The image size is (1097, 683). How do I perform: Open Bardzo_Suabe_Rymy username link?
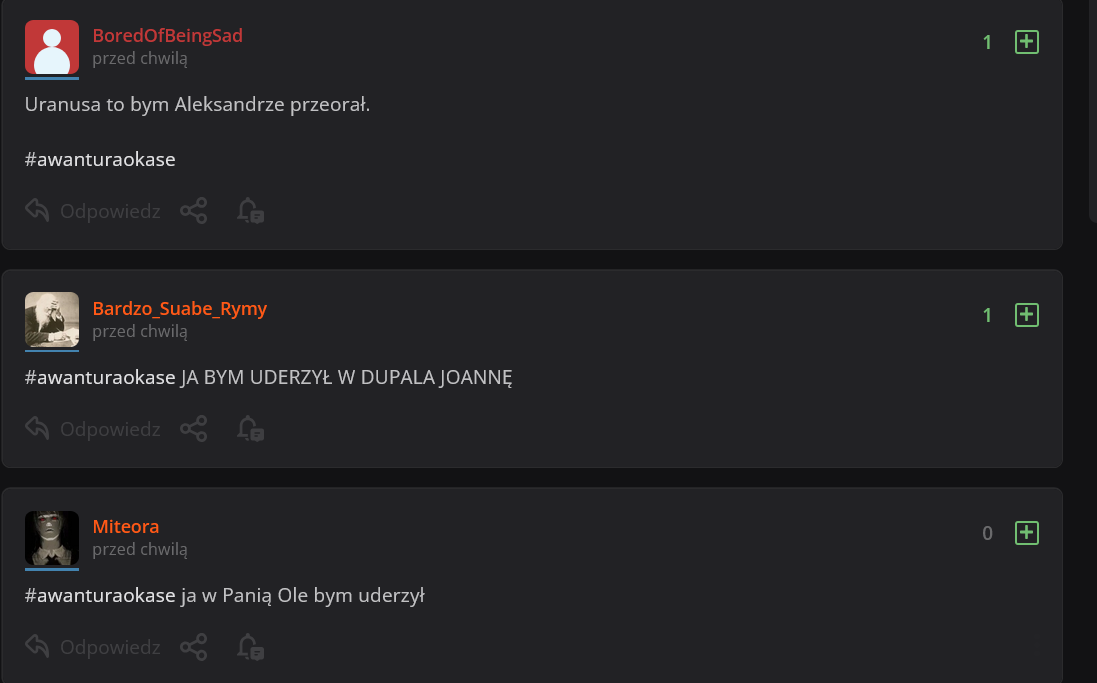coord(180,309)
